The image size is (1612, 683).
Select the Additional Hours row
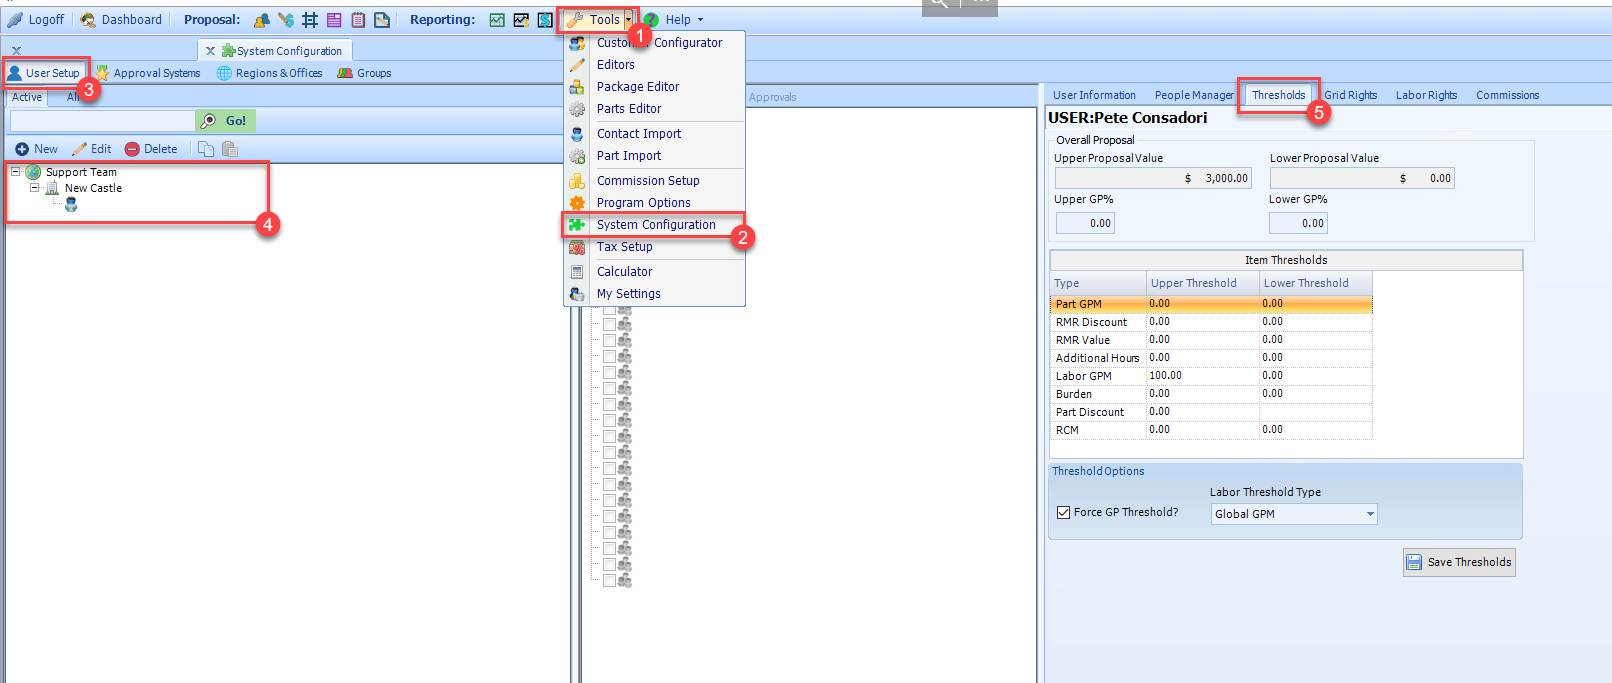(x=1211, y=358)
